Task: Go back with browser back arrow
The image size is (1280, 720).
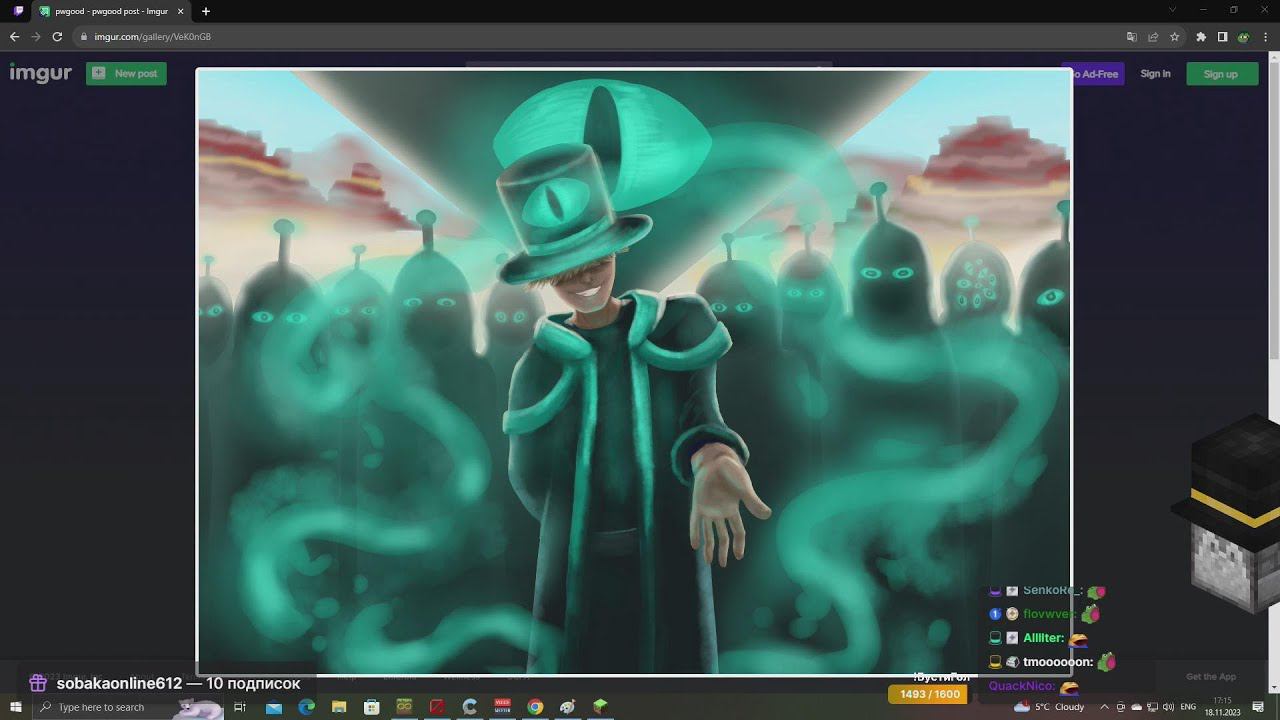Action: (x=14, y=37)
